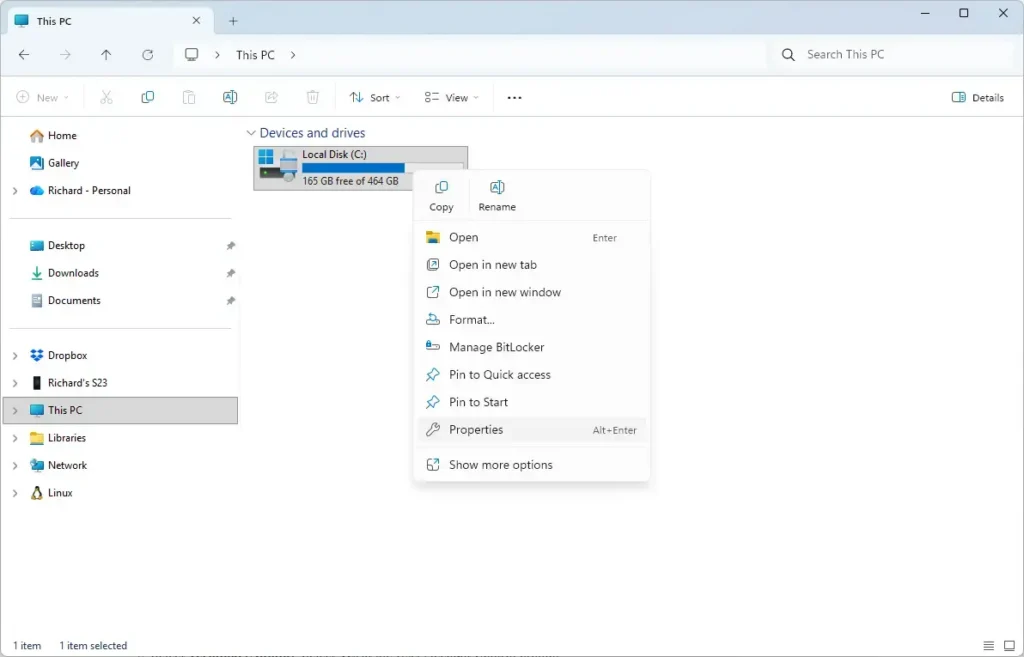Choose Open in new tab
Screen dimensions: 1024x657
tap(532, 264)
